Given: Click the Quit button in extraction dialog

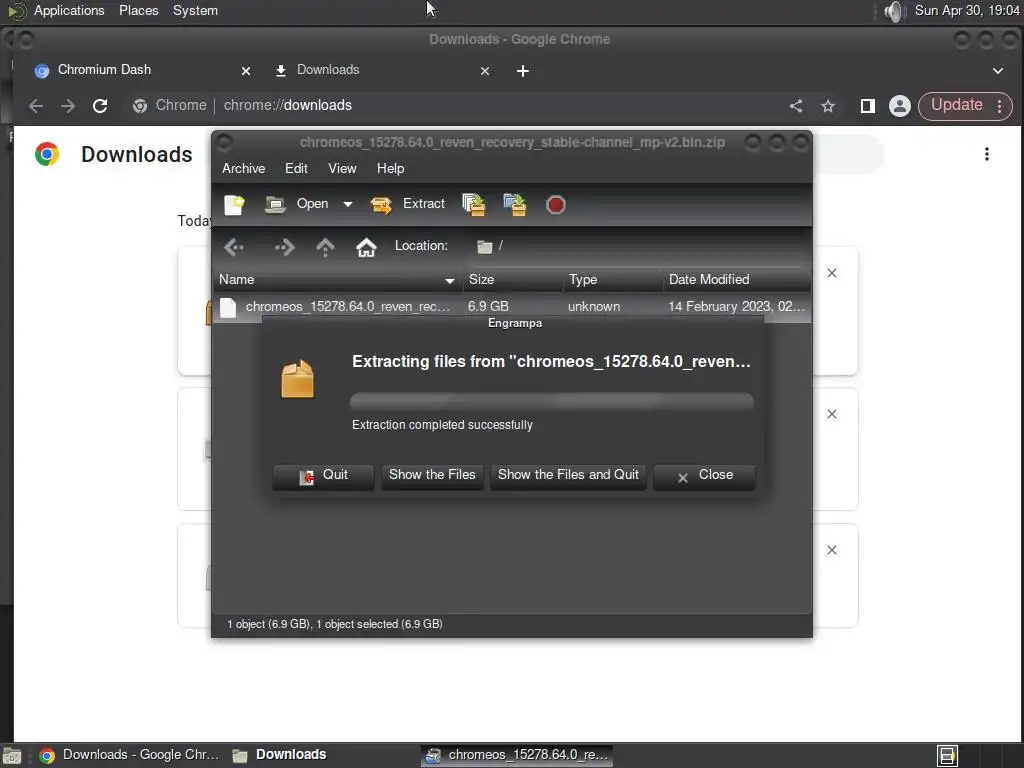Looking at the screenshot, I should tap(323, 475).
